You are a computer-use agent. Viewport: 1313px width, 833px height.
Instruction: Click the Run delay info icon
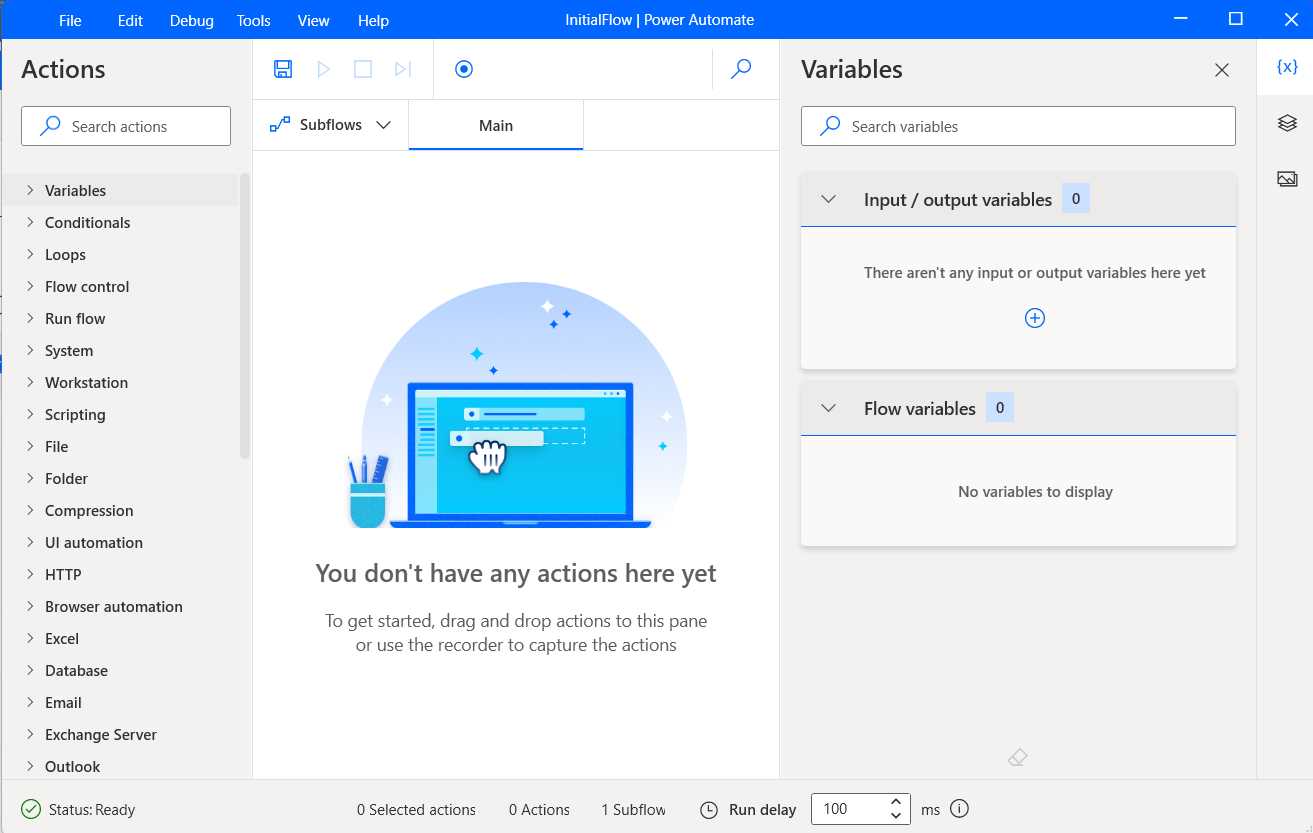click(x=960, y=809)
